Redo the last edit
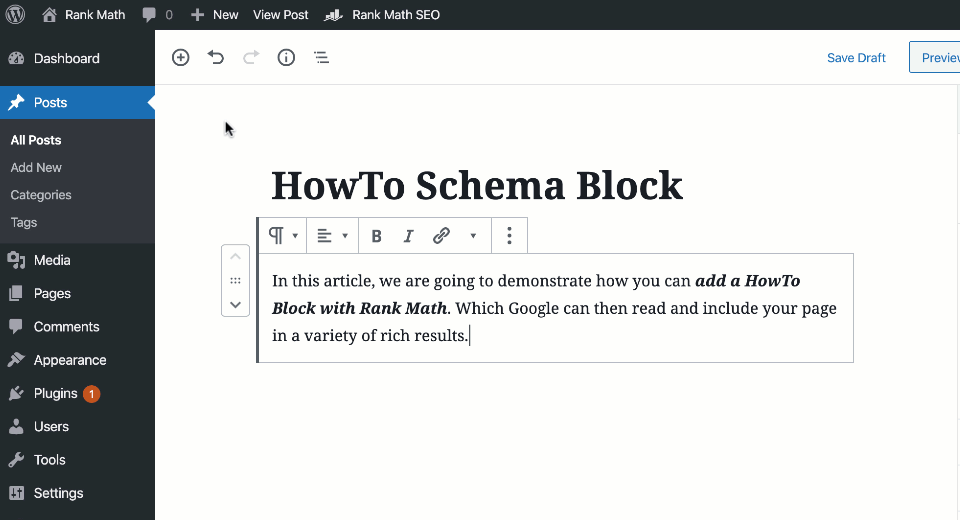This screenshot has width=960, height=520. [x=251, y=58]
